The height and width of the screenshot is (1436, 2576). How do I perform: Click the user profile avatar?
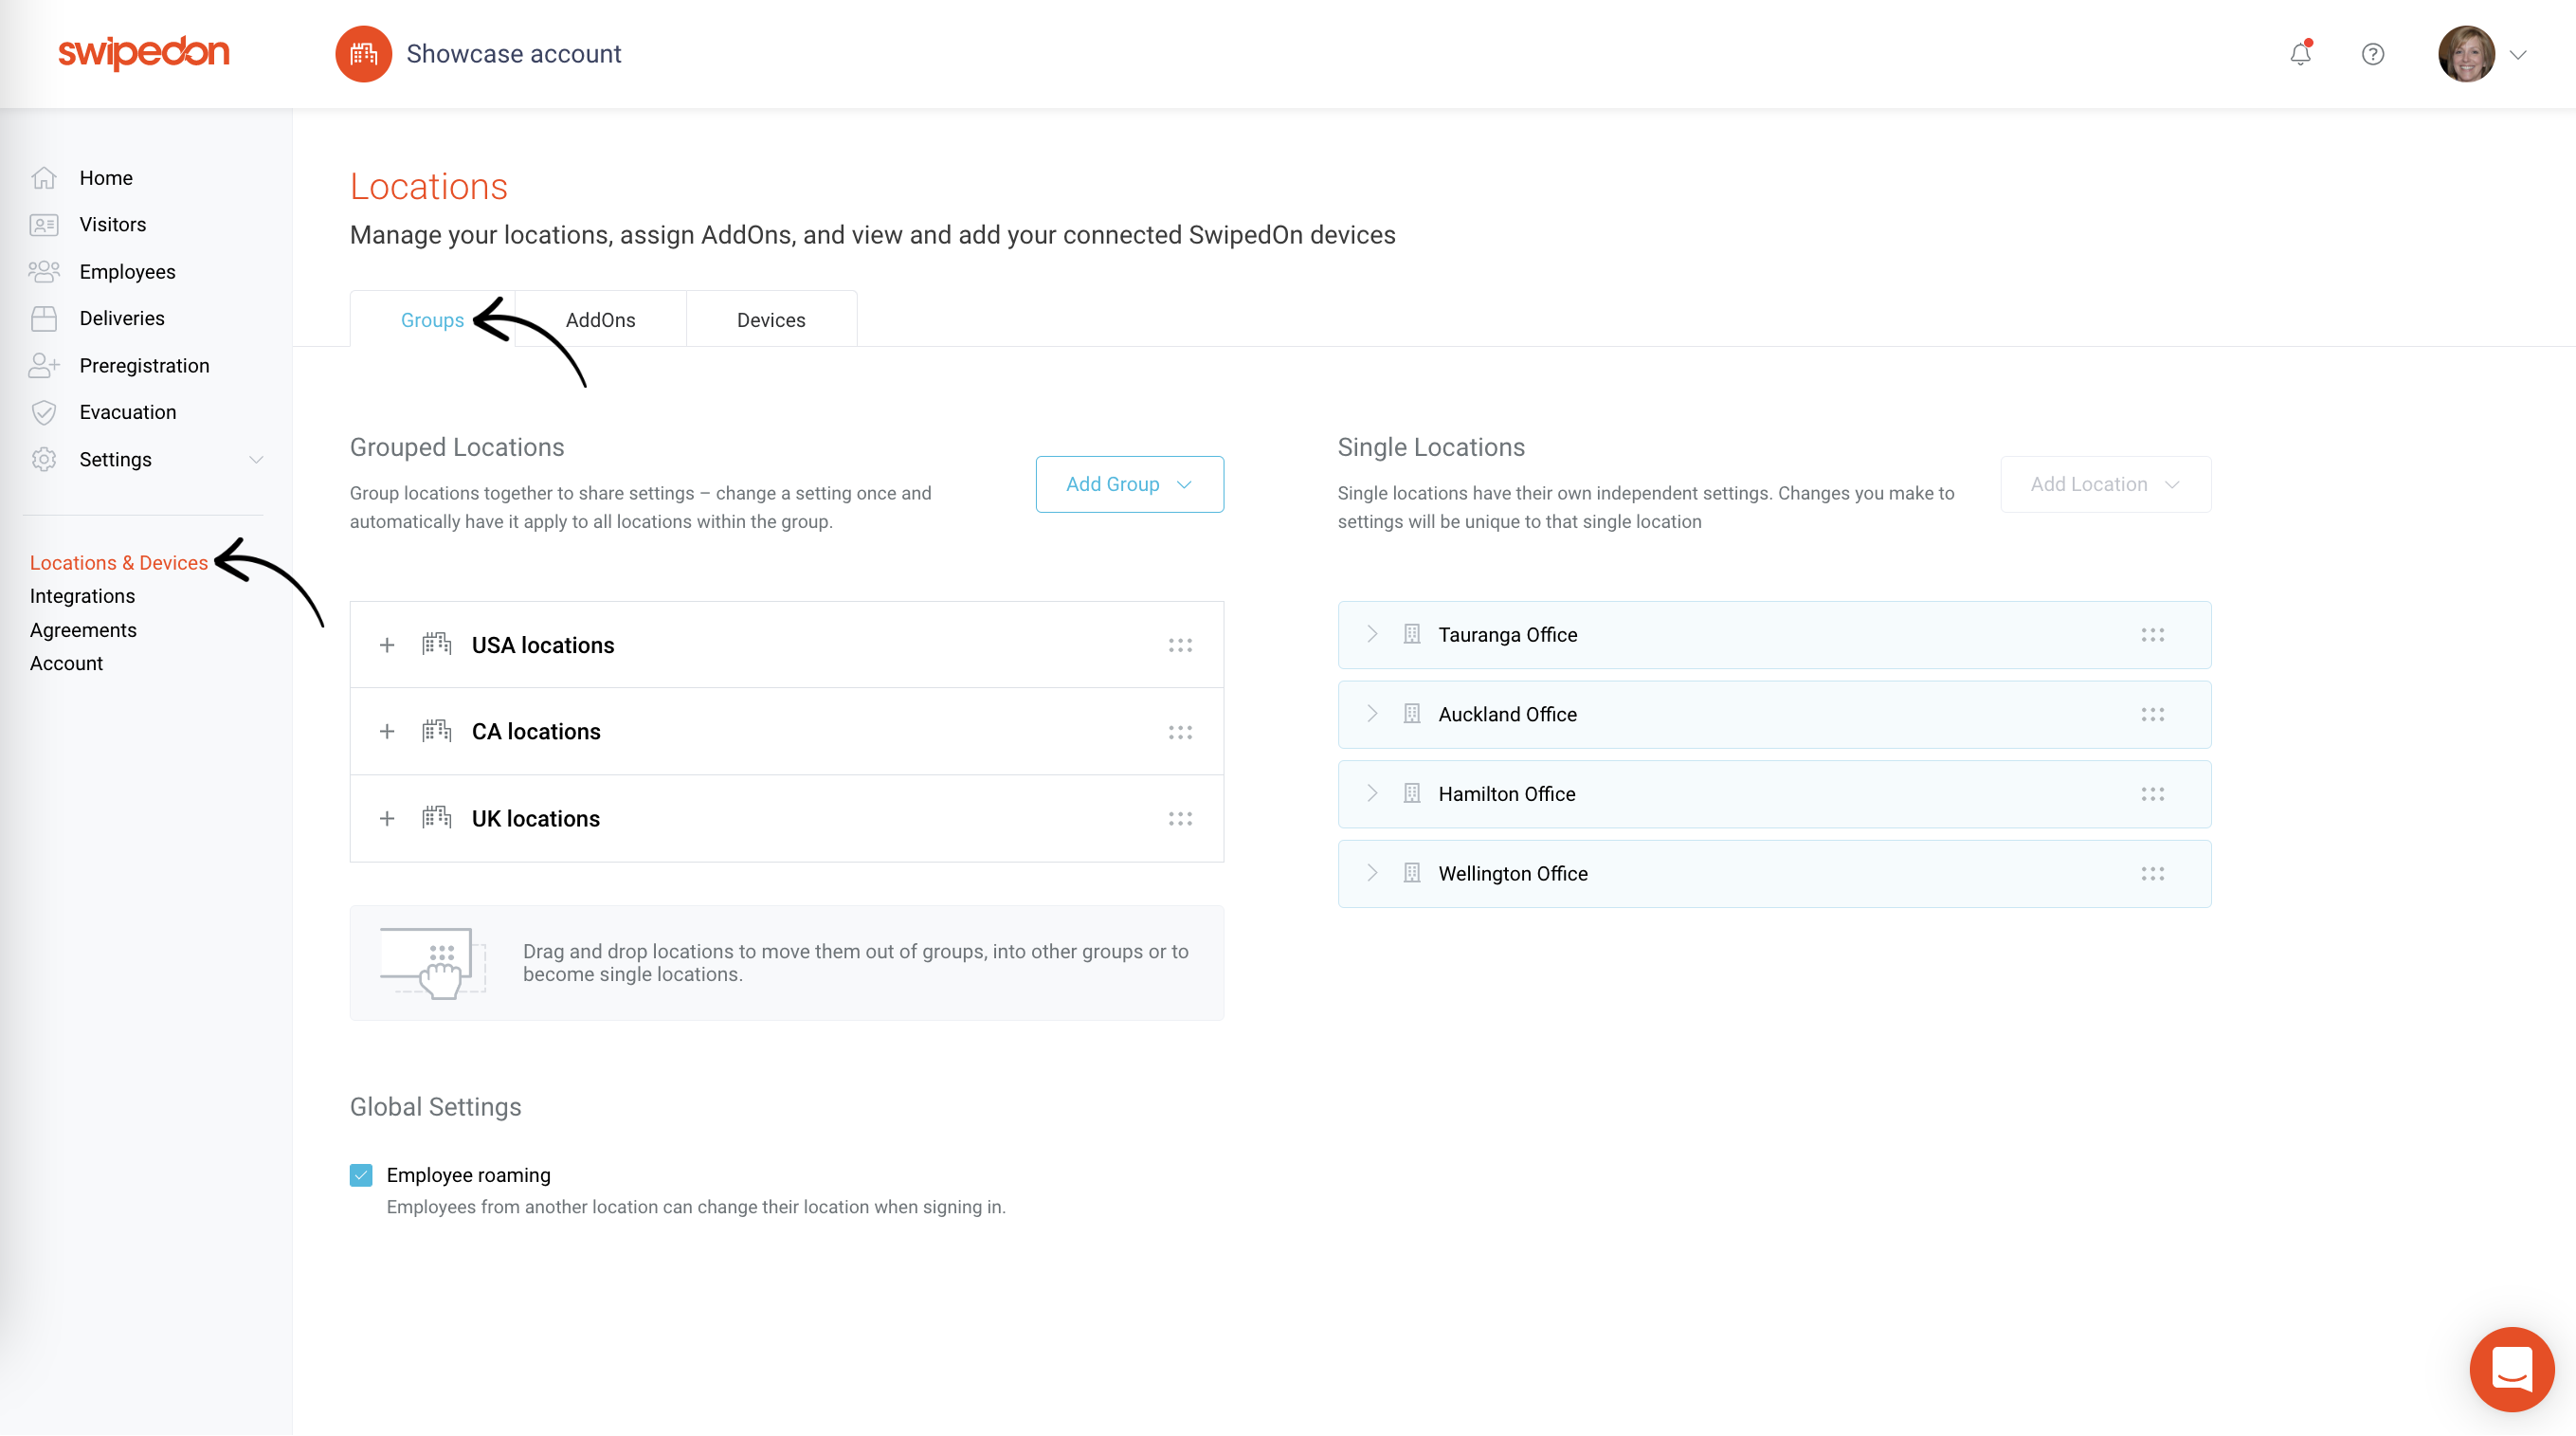2466,54
